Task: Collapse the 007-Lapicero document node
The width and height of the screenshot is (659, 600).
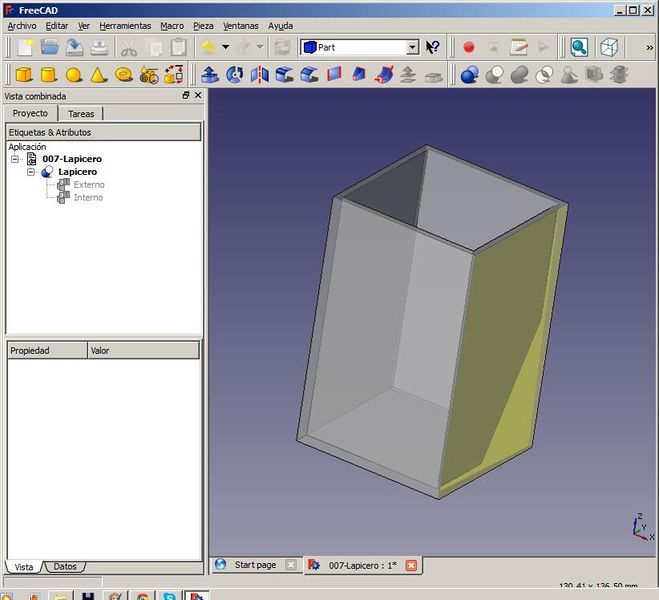Action: coord(16,159)
